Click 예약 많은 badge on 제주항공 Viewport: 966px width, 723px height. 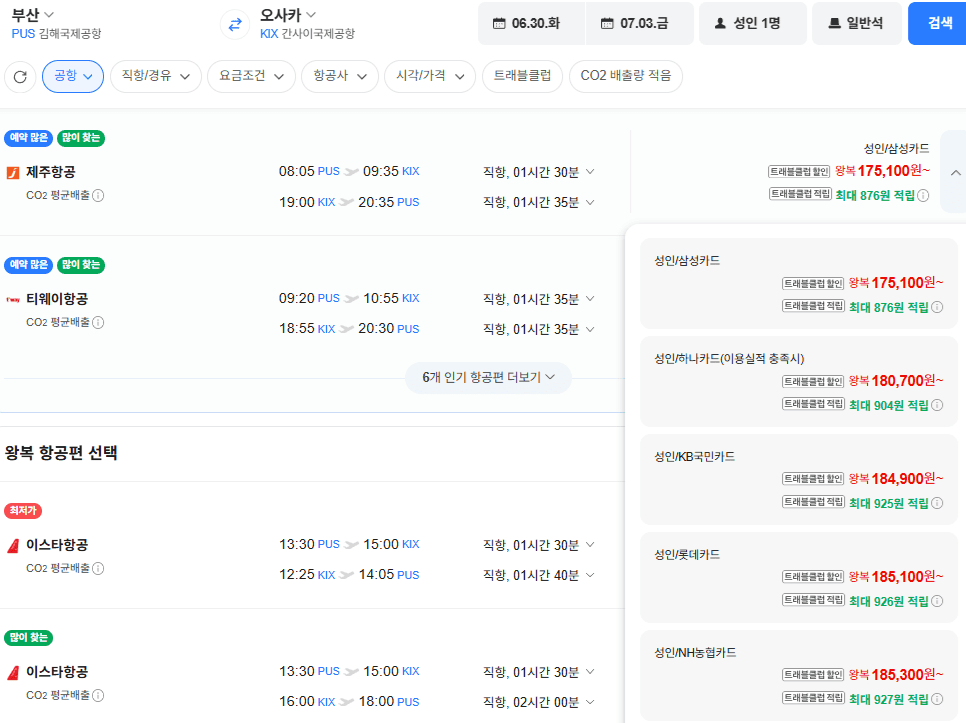click(28, 138)
